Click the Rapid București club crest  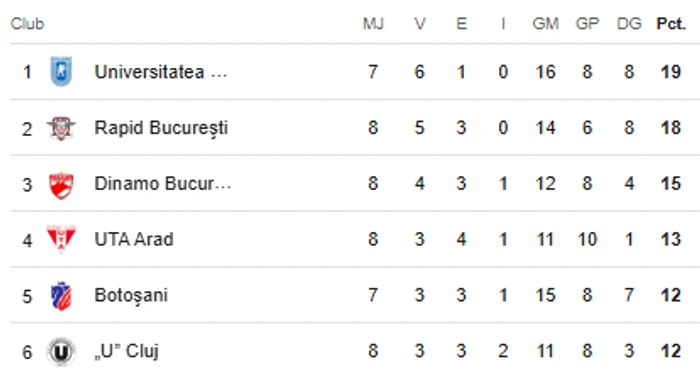tap(61, 128)
